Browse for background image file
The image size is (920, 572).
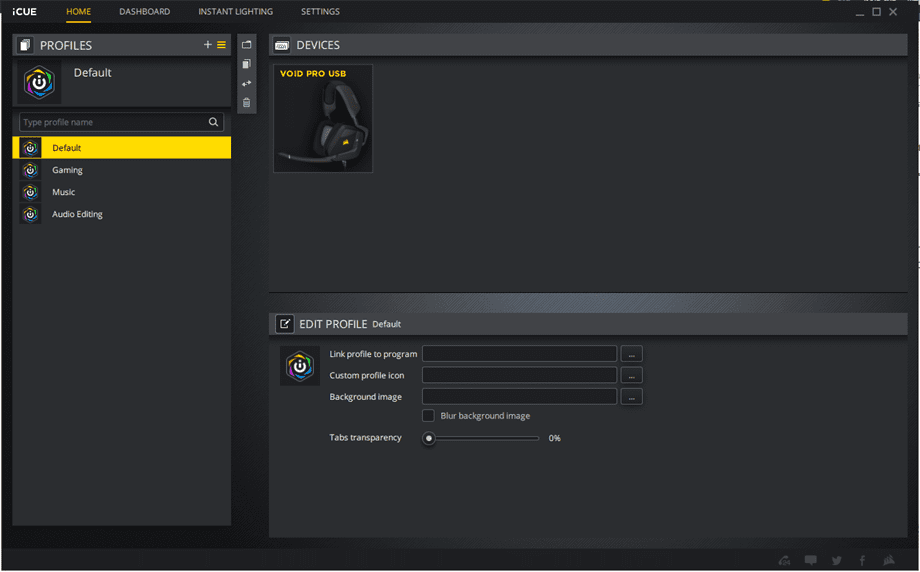coord(631,397)
